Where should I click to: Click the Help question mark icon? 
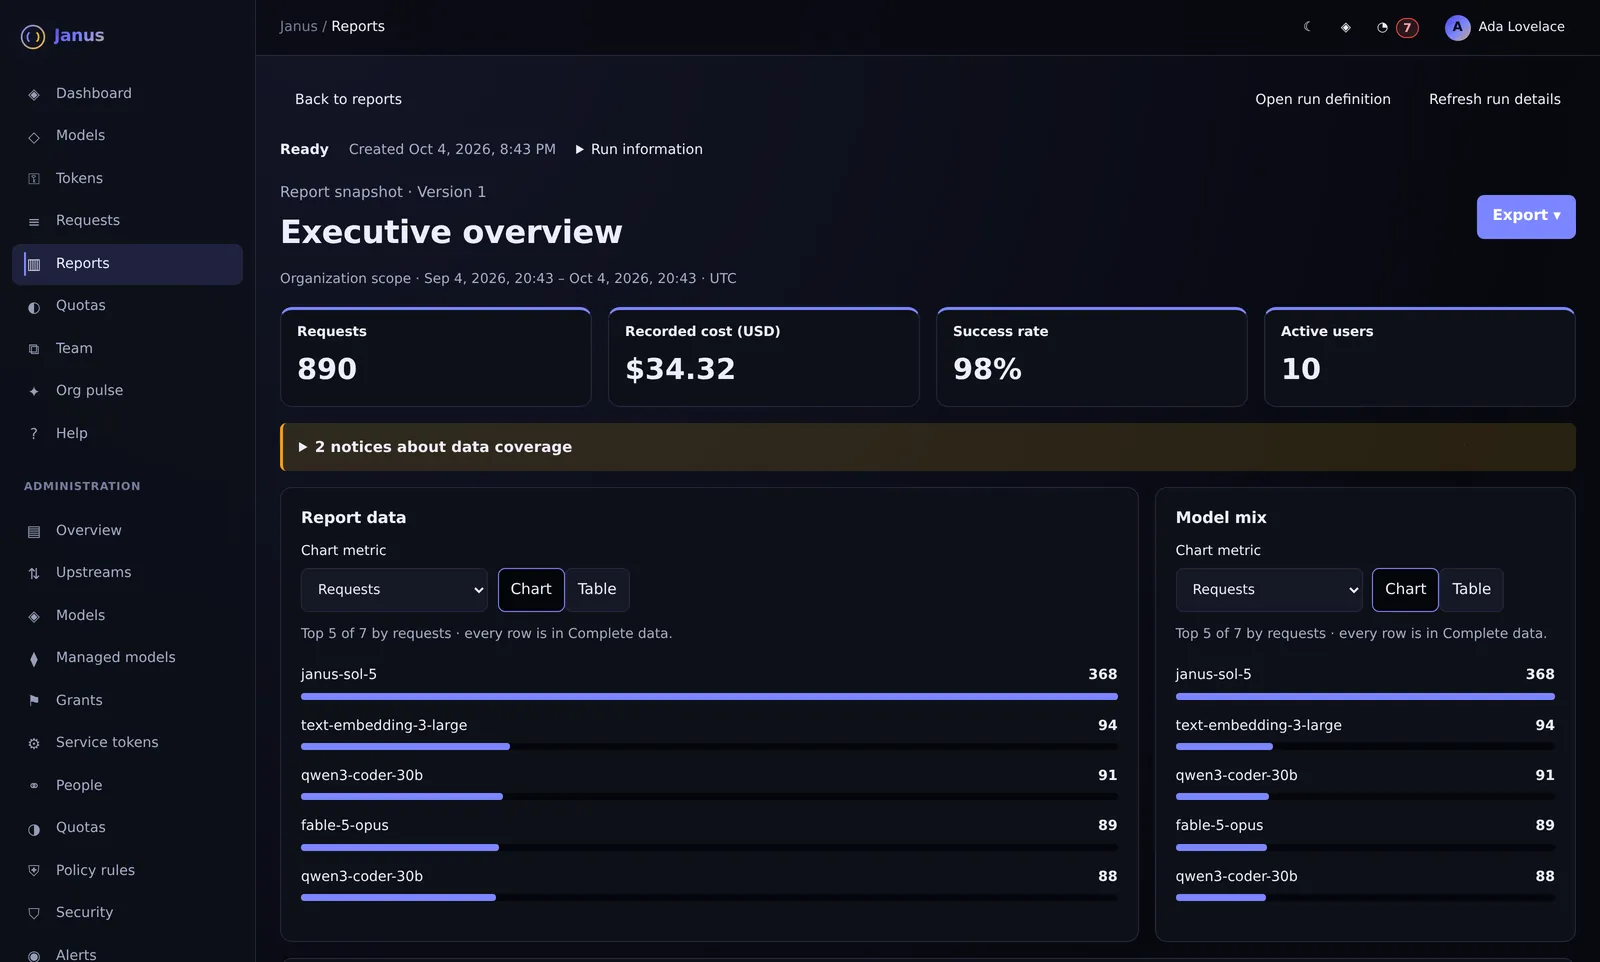pos(34,434)
